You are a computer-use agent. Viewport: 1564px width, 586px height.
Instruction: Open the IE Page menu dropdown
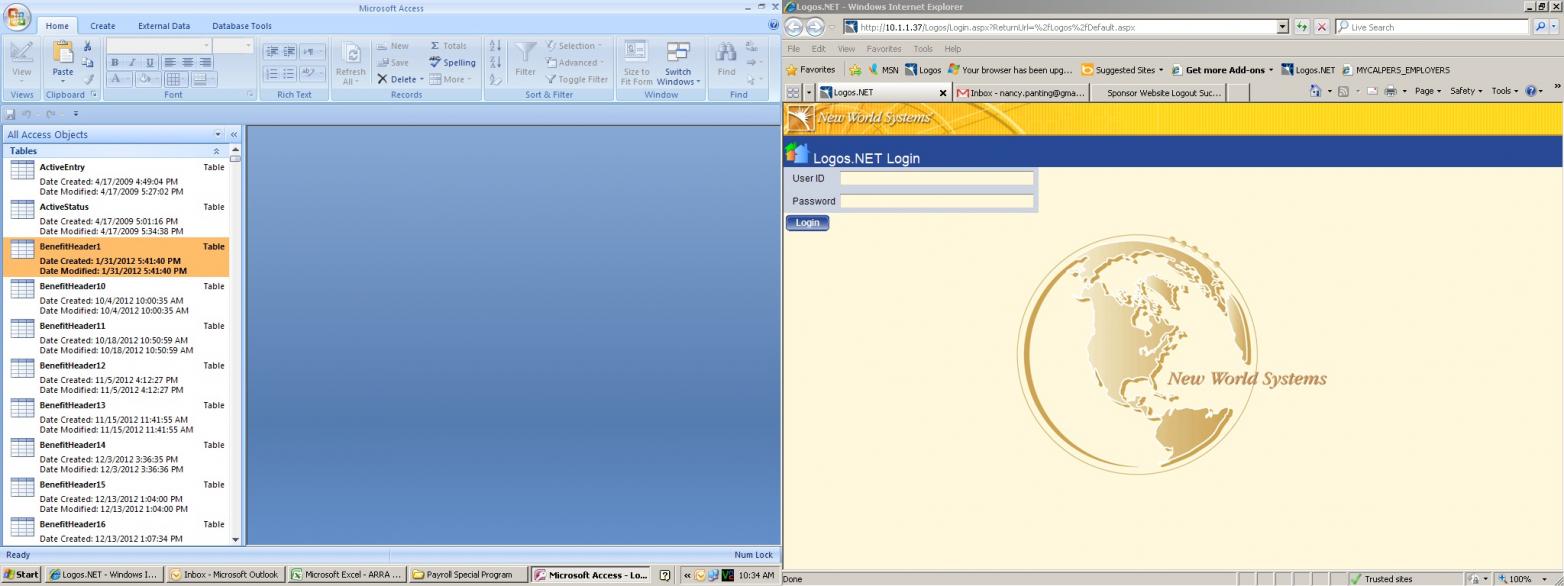(1429, 91)
